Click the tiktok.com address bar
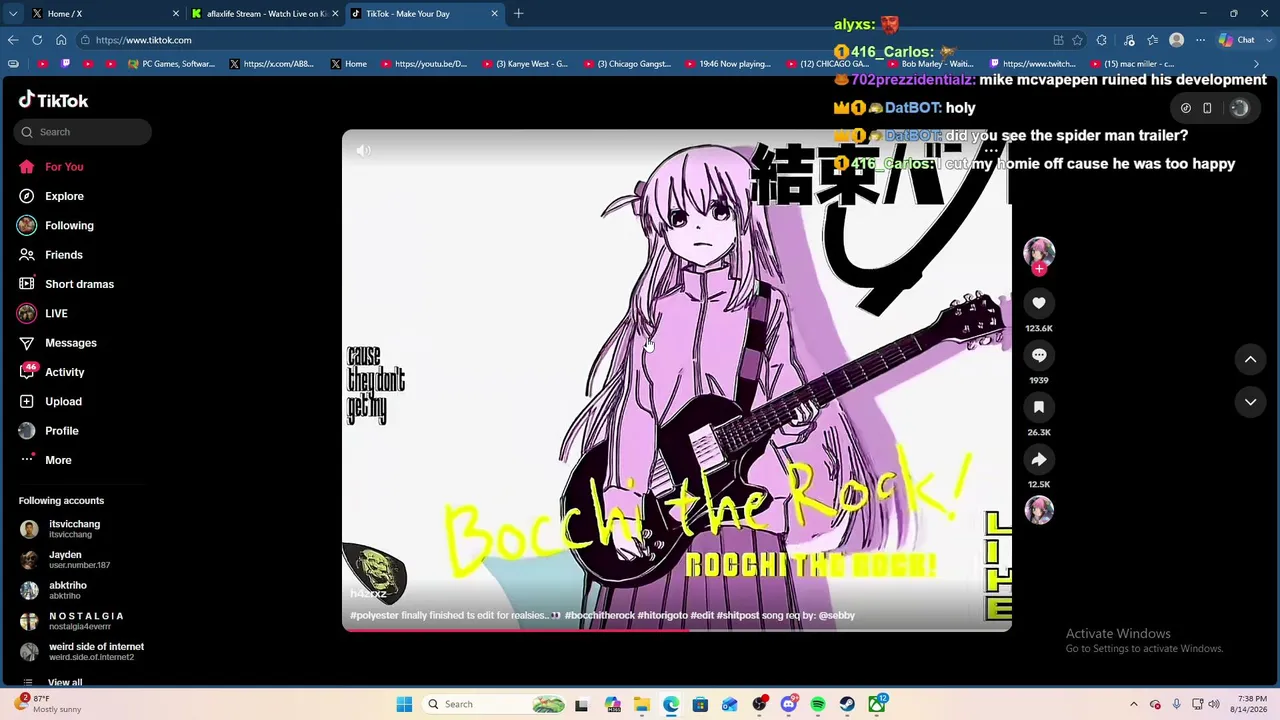Image resolution: width=1280 pixels, height=720 pixels. (x=560, y=40)
